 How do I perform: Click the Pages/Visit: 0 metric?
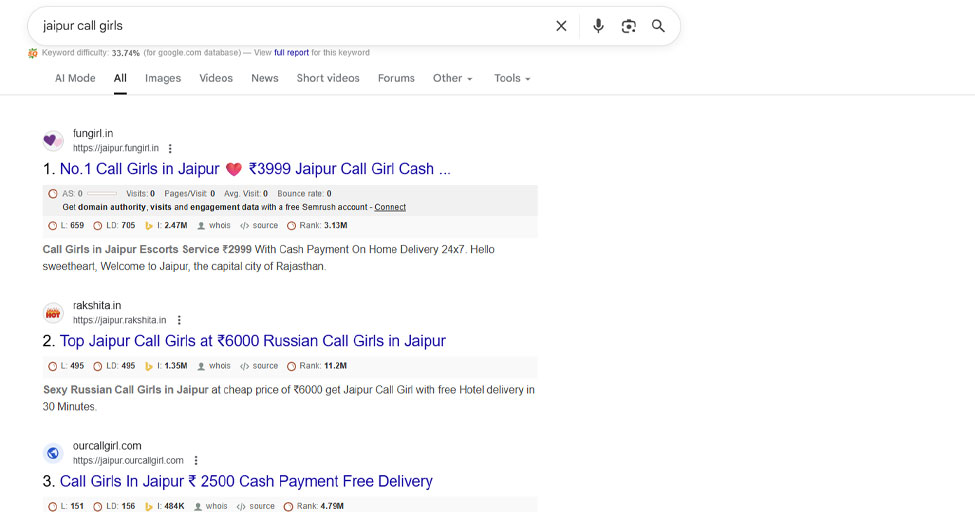(x=190, y=193)
